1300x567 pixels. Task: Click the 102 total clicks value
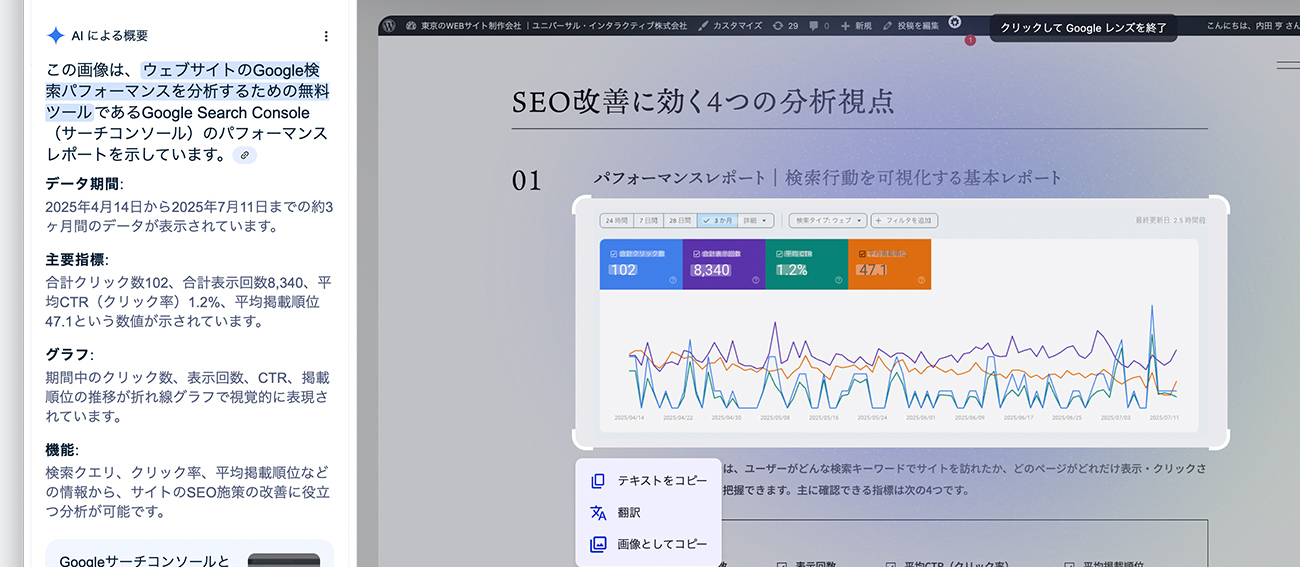click(622, 270)
